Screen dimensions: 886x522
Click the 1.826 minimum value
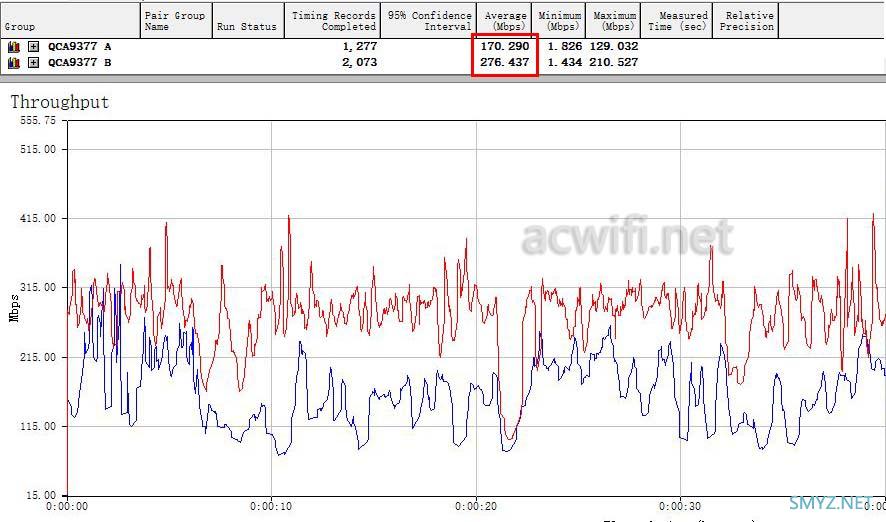pos(564,46)
